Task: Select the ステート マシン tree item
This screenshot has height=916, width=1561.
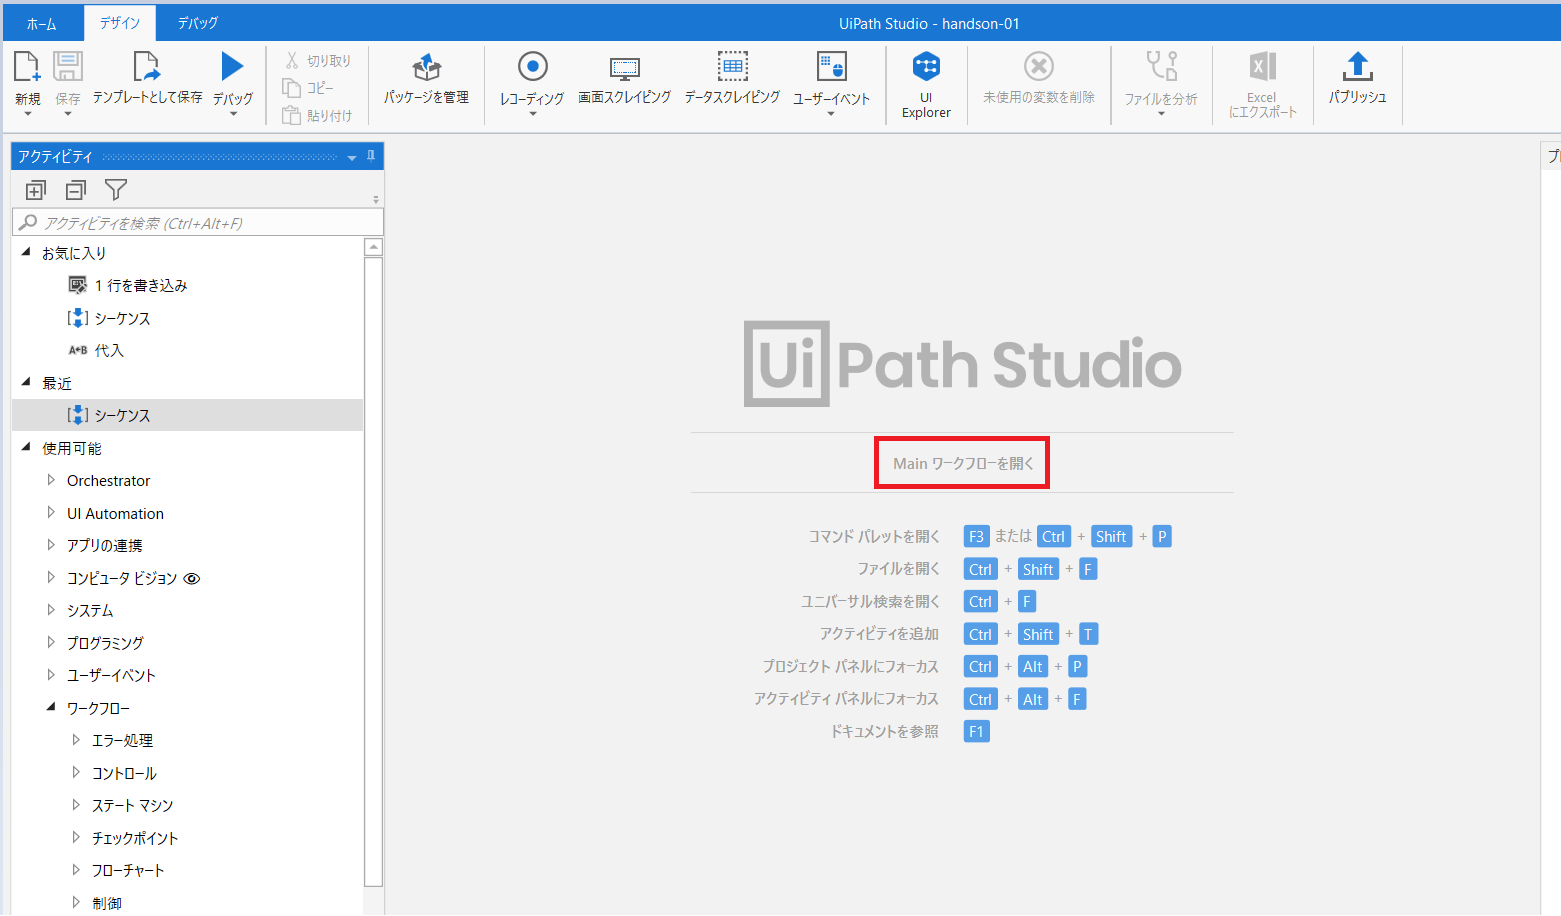Action: [x=132, y=805]
